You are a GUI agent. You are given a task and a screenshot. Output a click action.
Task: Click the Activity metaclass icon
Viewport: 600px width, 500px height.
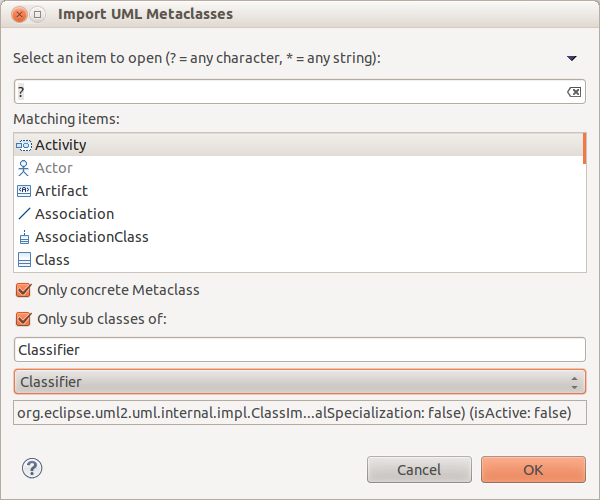(x=24, y=145)
